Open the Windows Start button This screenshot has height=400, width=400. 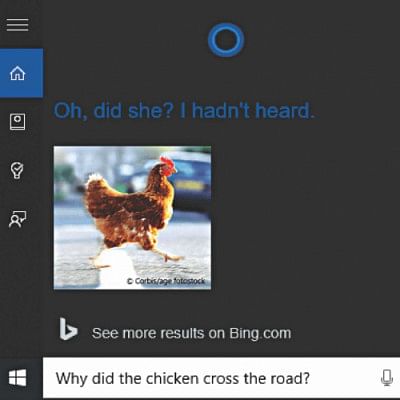point(18,378)
